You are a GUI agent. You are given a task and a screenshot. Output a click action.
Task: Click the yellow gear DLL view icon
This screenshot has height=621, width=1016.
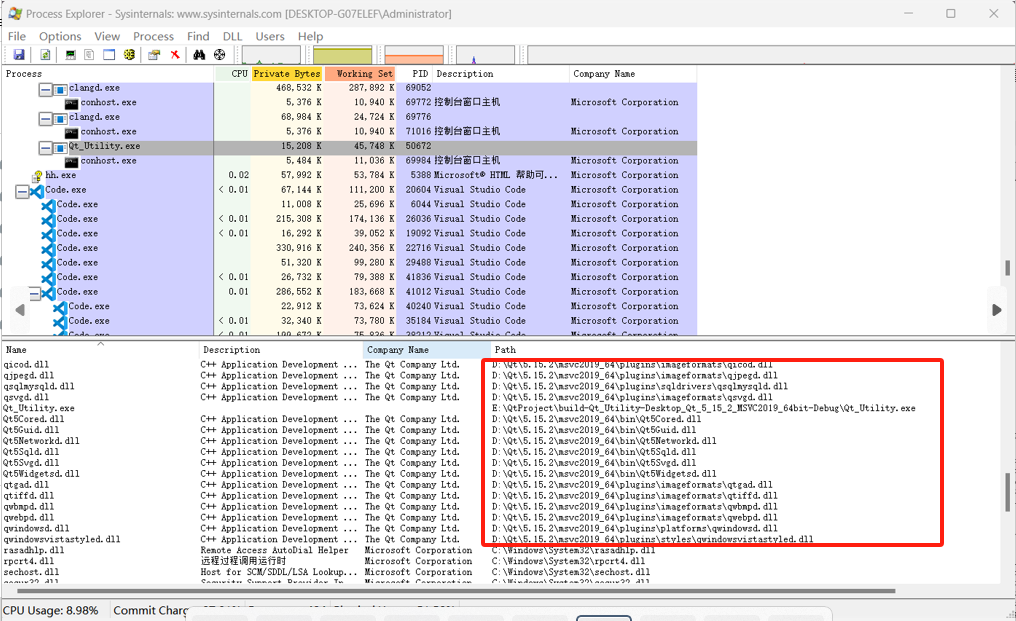(130, 55)
